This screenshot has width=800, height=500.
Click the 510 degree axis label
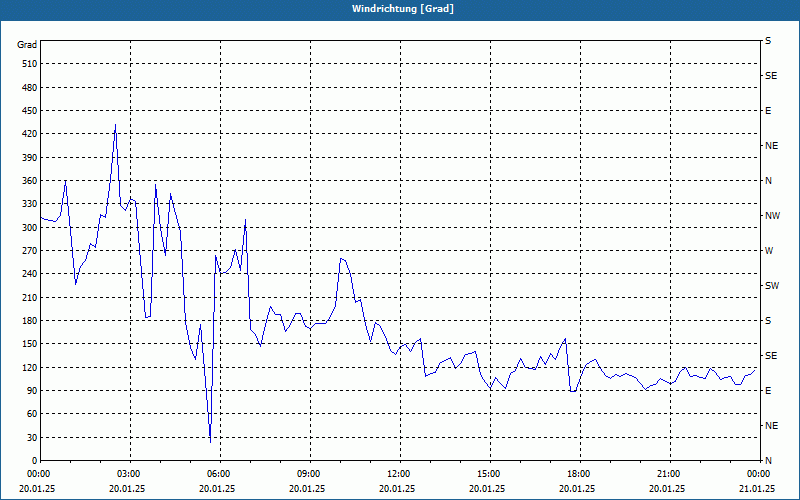[x=30, y=64]
